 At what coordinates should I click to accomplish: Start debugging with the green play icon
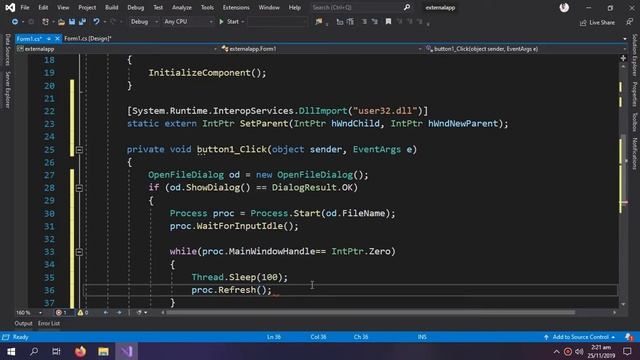click(x=221, y=22)
